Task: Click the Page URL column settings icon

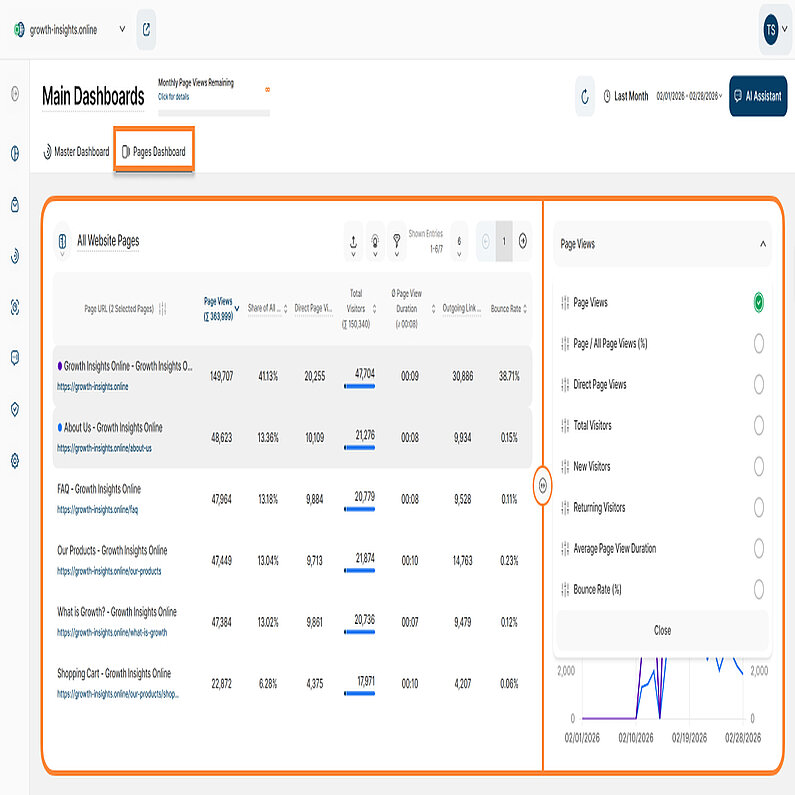Action: (x=162, y=309)
